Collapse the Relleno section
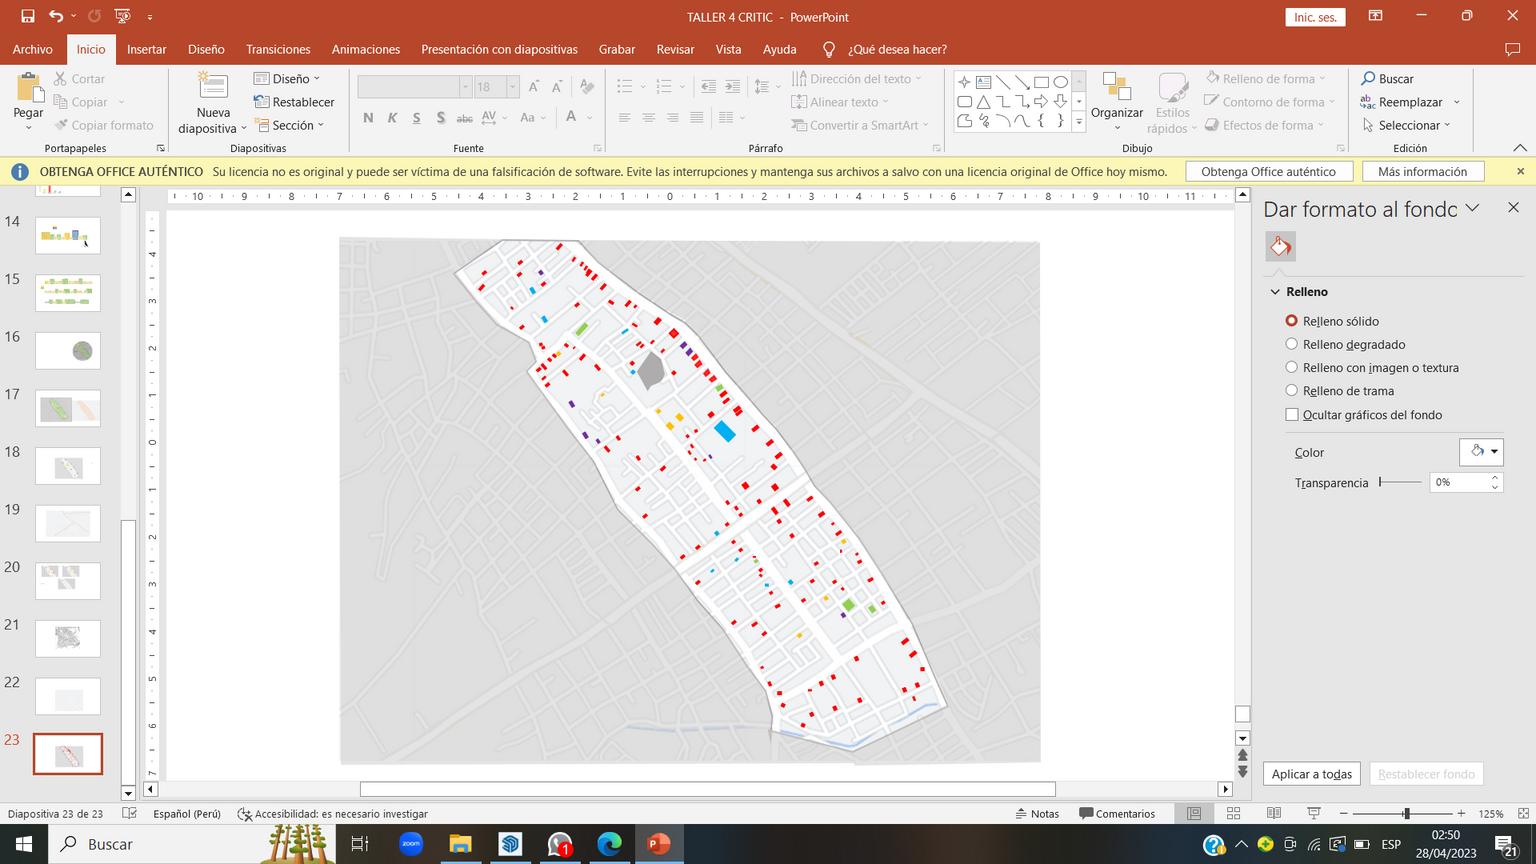This screenshot has height=864, width=1536. point(1275,292)
